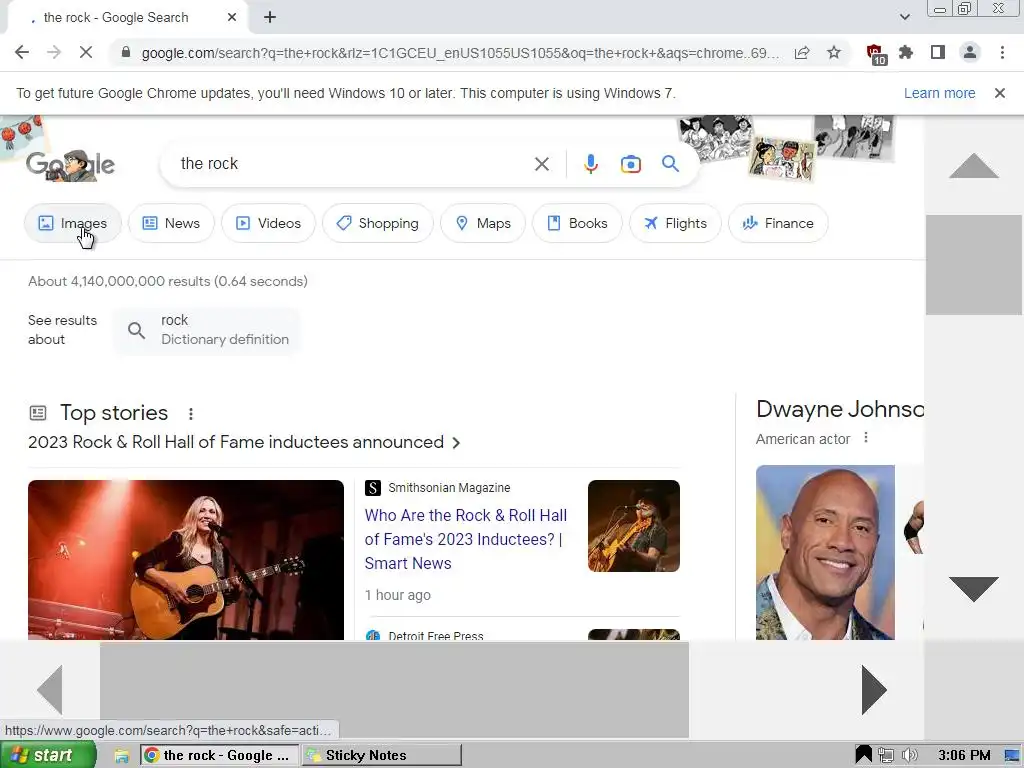Open the file explorer taskbar icon
Viewport: 1024px width, 768px height.
tap(121, 756)
